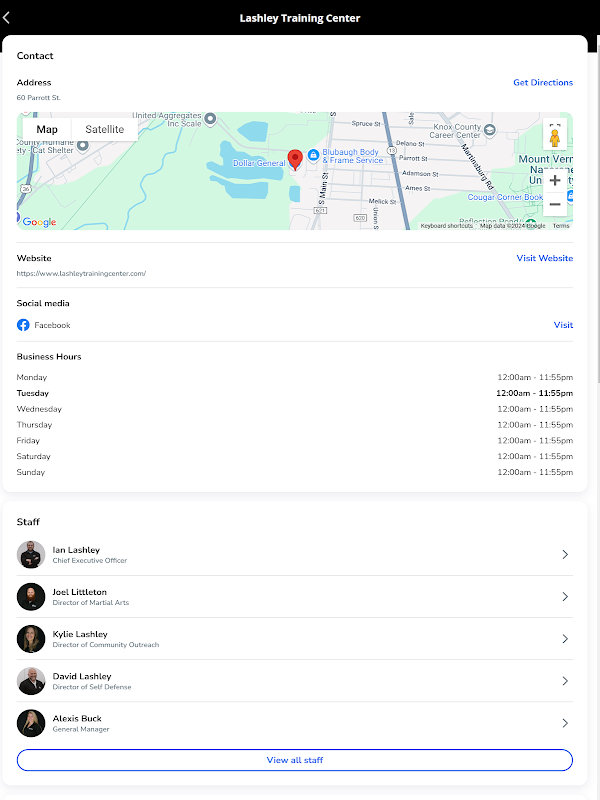Click Tuesday business hours row
Image resolution: width=600 pixels, height=800 pixels.
point(295,393)
